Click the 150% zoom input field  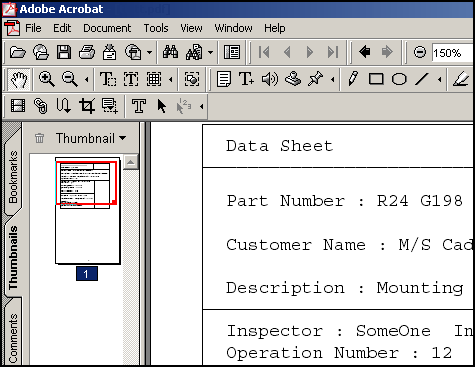(453, 53)
